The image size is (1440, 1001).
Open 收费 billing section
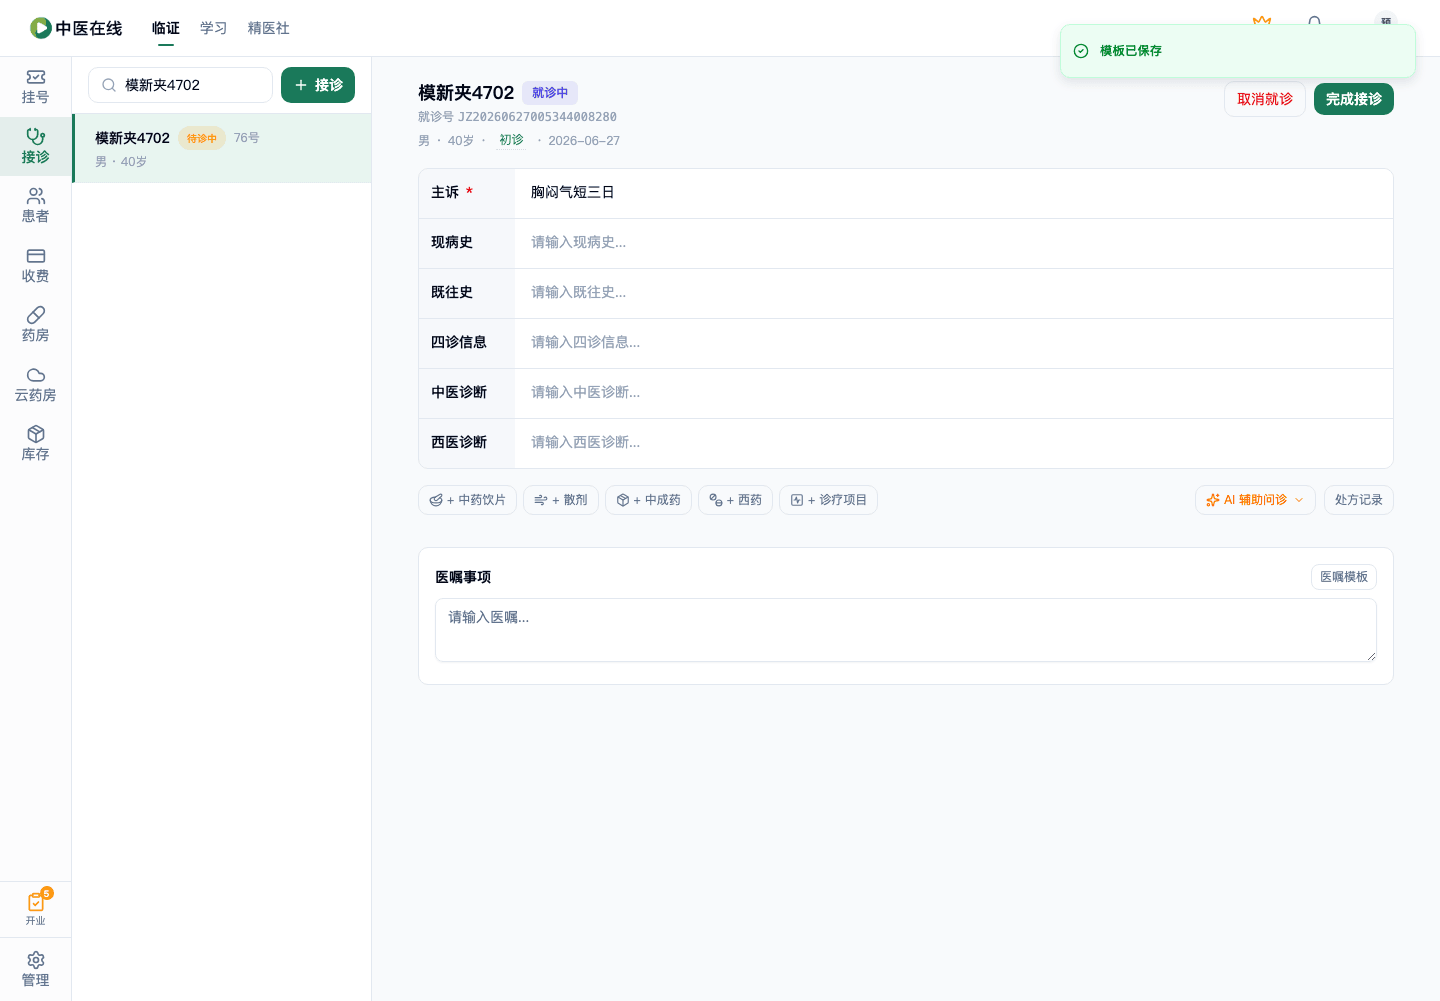(x=35, y=266)
